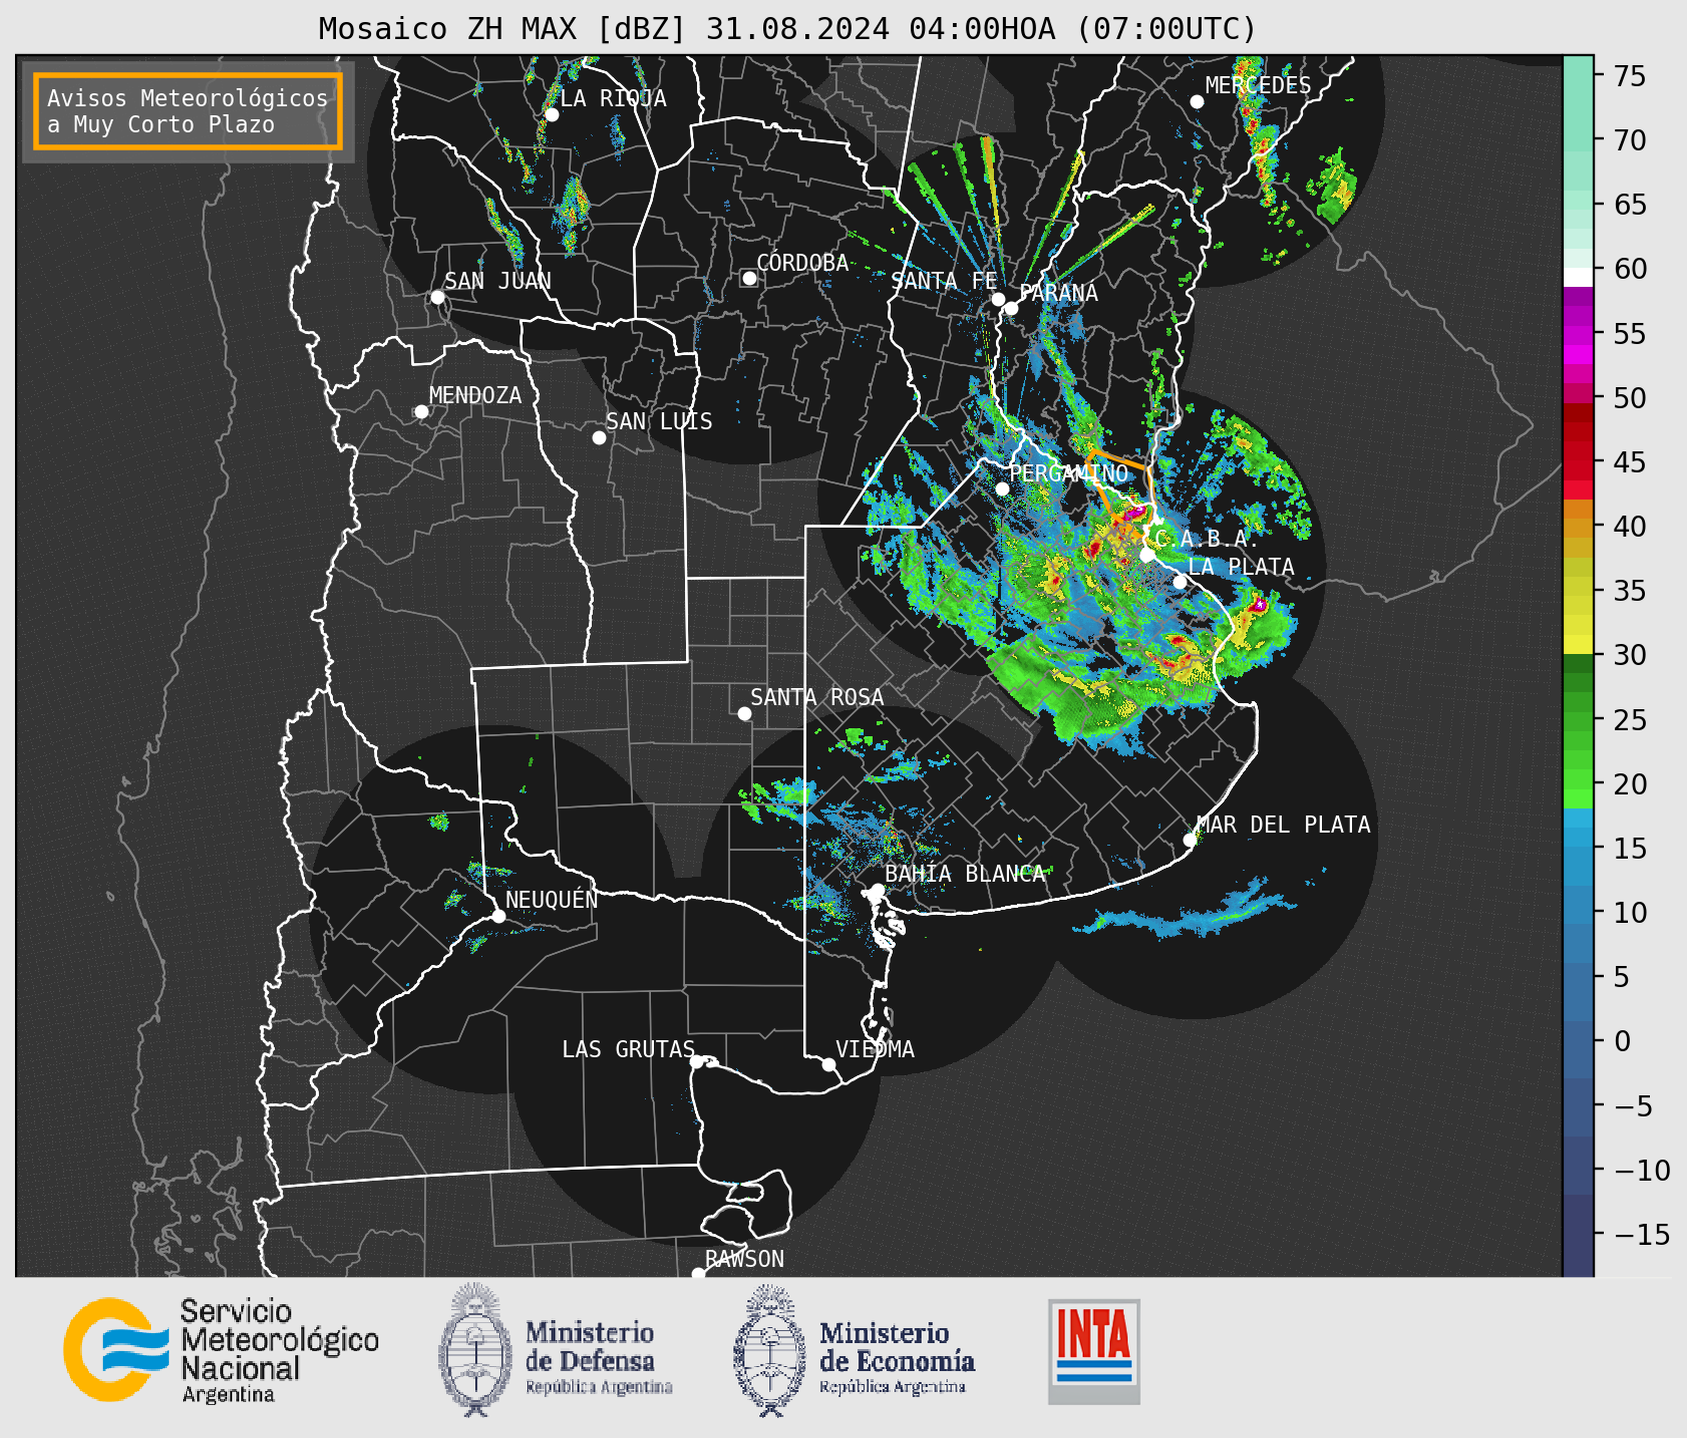Screen dimensions: 1687x1438
Task: Click the CORDOBA city marker dot
Action: pyautogui.click(x=749, y=278)
